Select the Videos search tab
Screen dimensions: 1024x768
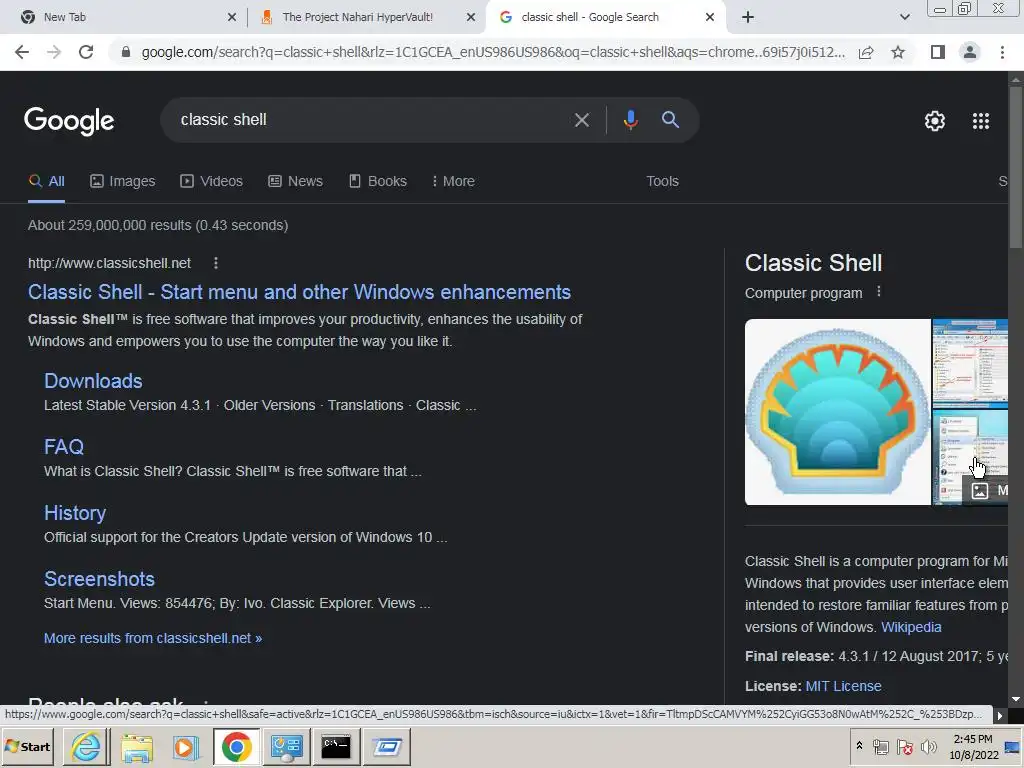pyautogui.click(x=212, y=182)
